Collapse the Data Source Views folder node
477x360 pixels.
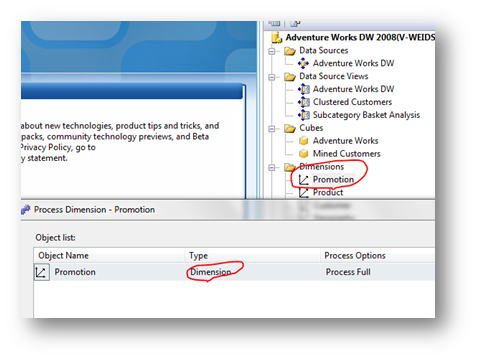click(x=272, y=77)
